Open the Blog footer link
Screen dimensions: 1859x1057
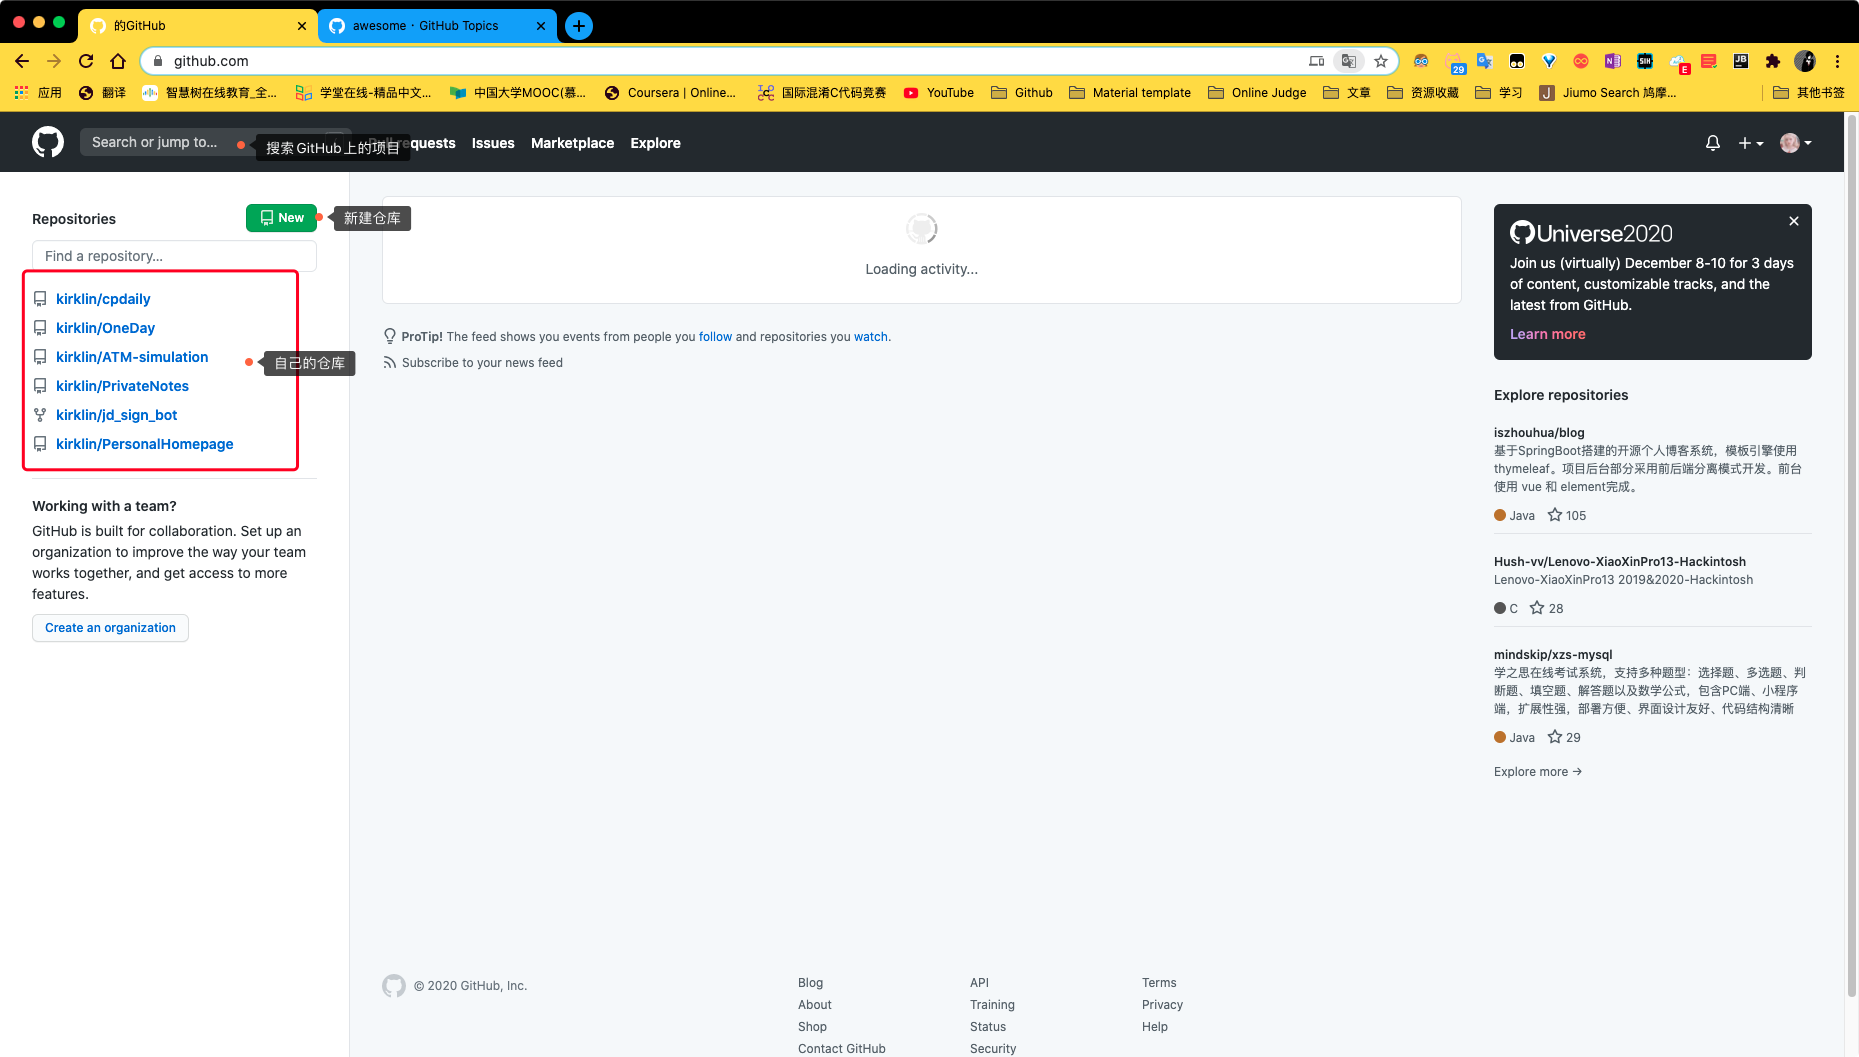point(810,983)
